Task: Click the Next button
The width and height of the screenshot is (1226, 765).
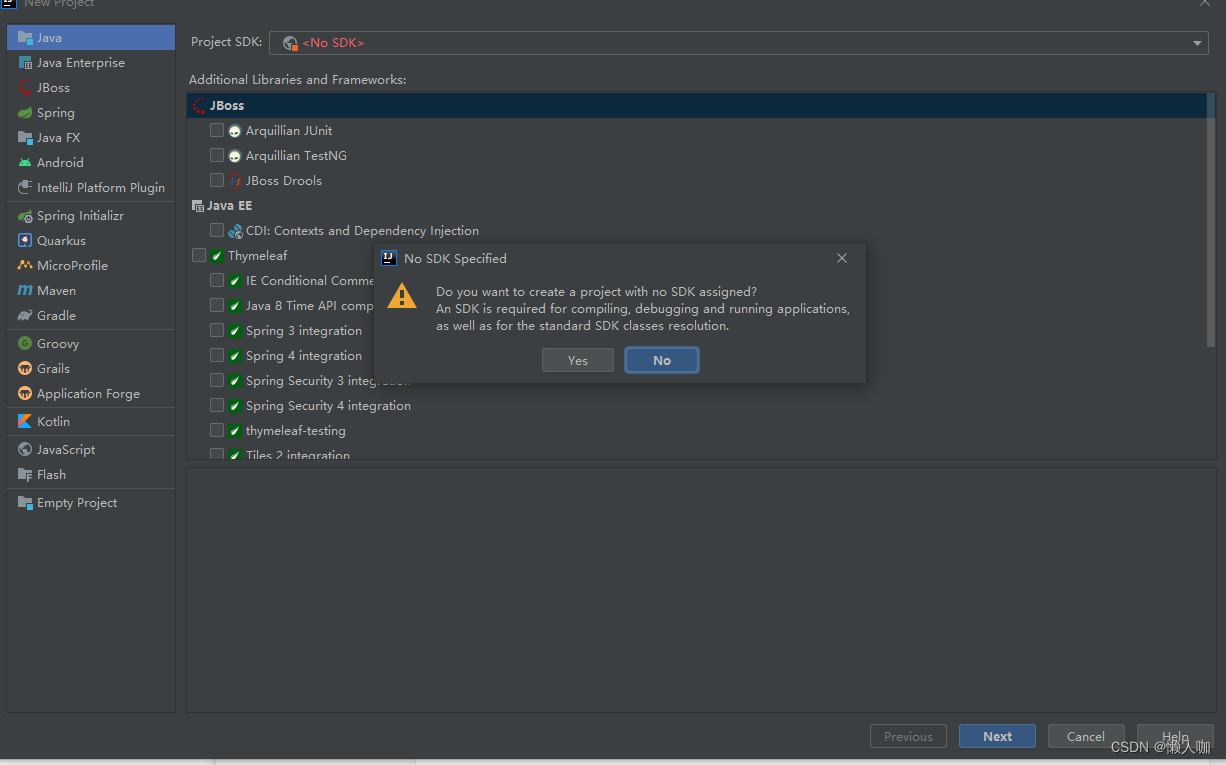Action: click(x=997, y=736)
